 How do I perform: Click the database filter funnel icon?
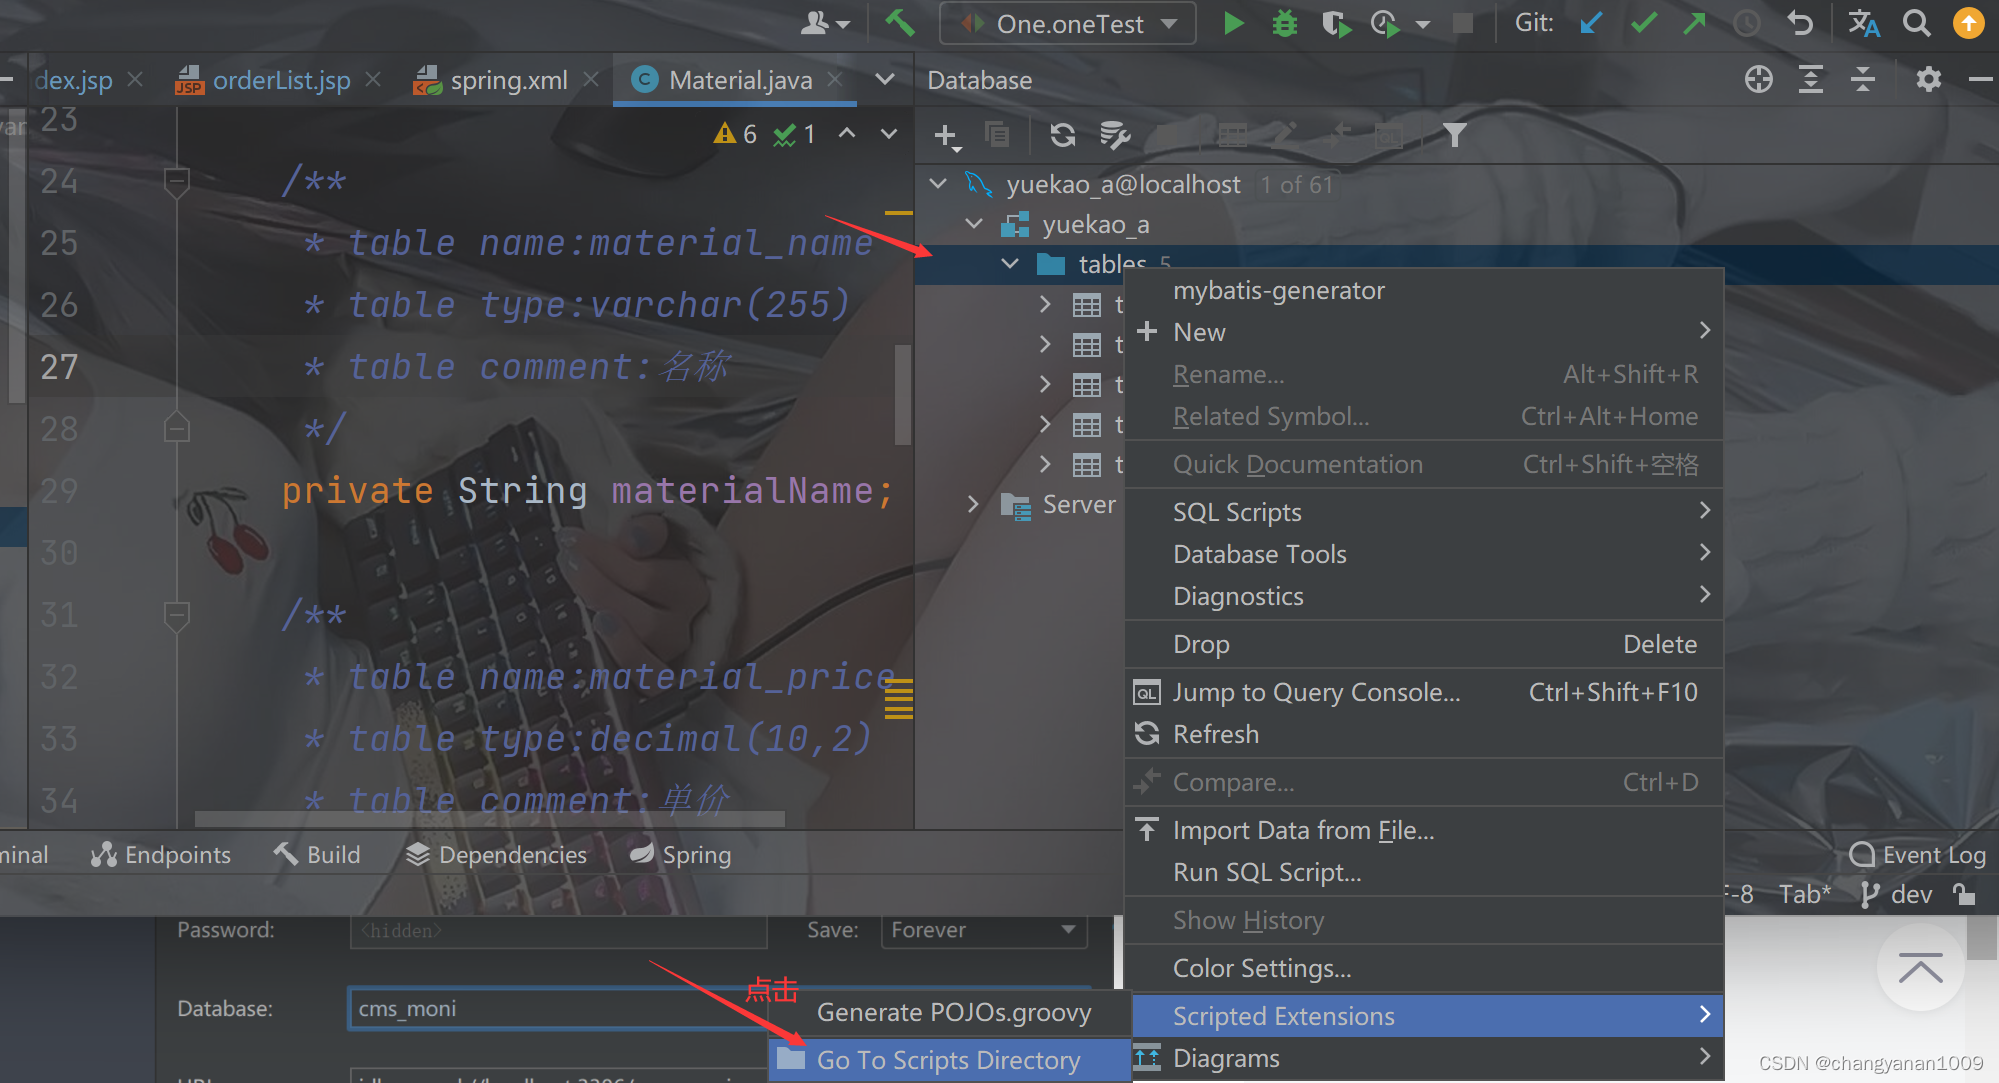click(1454, 135)
